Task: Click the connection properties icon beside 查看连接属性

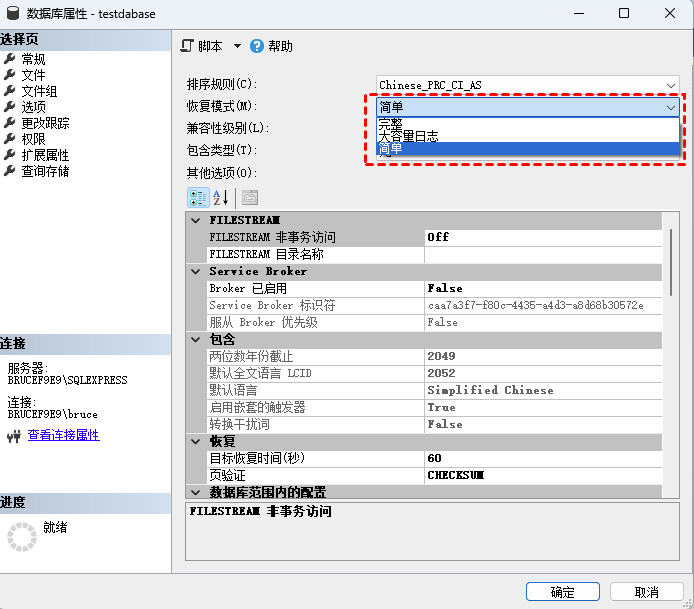Action: (x=14, y=436)
